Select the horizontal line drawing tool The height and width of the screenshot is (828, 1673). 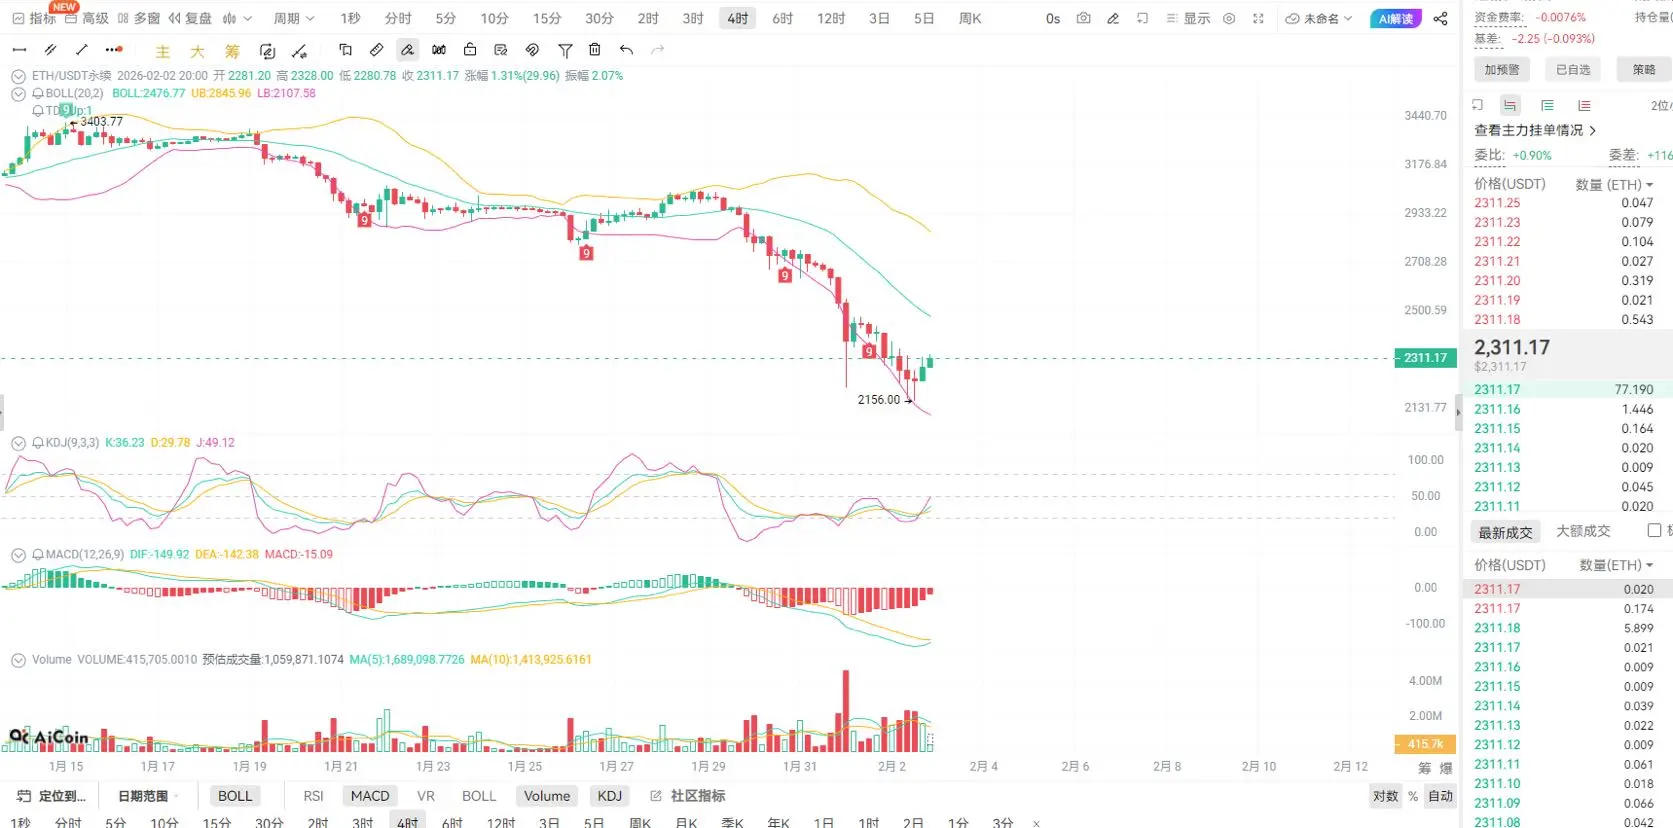(x=19, y=50)
